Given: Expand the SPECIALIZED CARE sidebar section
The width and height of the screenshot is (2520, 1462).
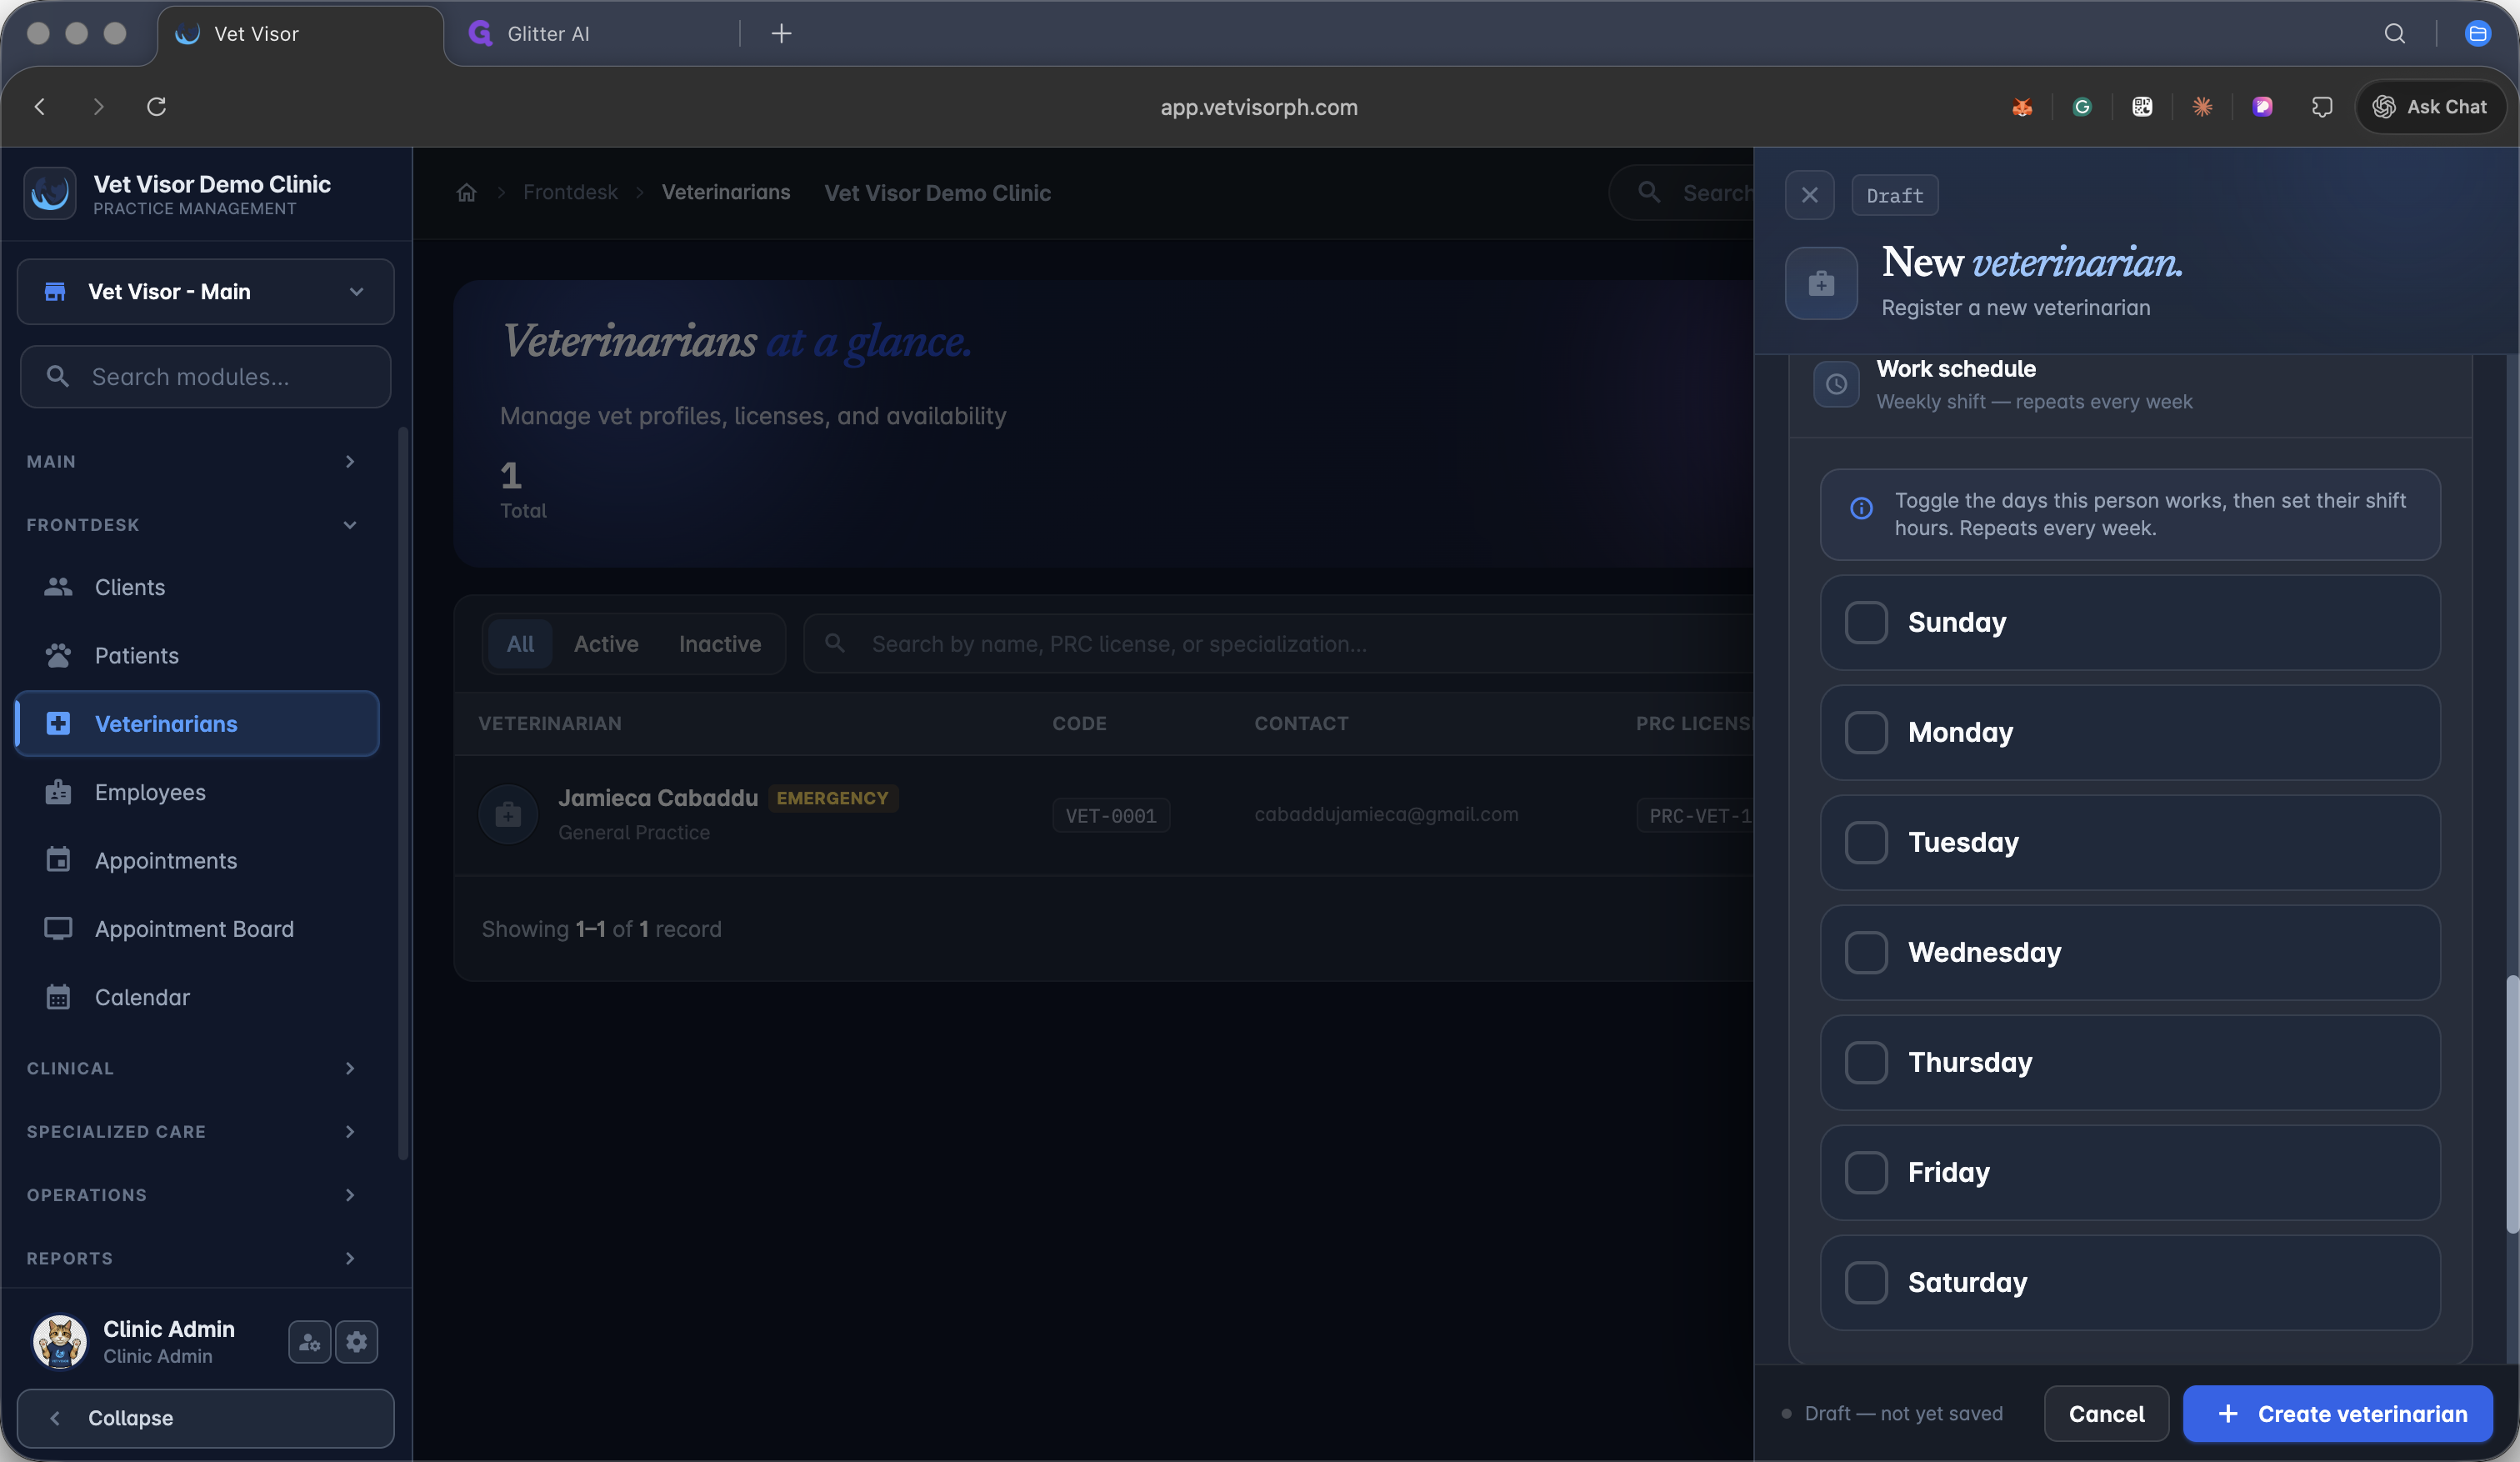Looking at the screenshot, I should pos(192,1132).
